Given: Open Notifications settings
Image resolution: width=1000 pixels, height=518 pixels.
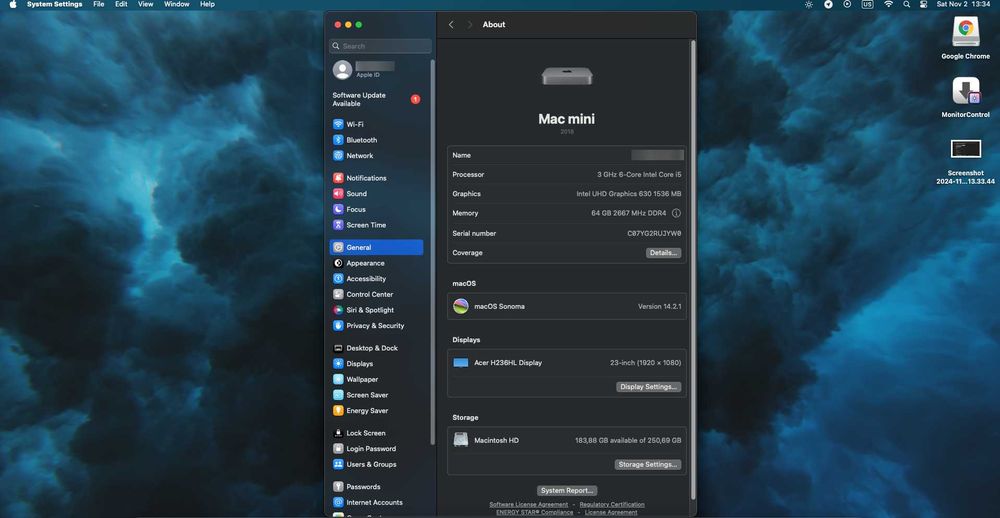Looking at the screenshot, I should [376, 178].
